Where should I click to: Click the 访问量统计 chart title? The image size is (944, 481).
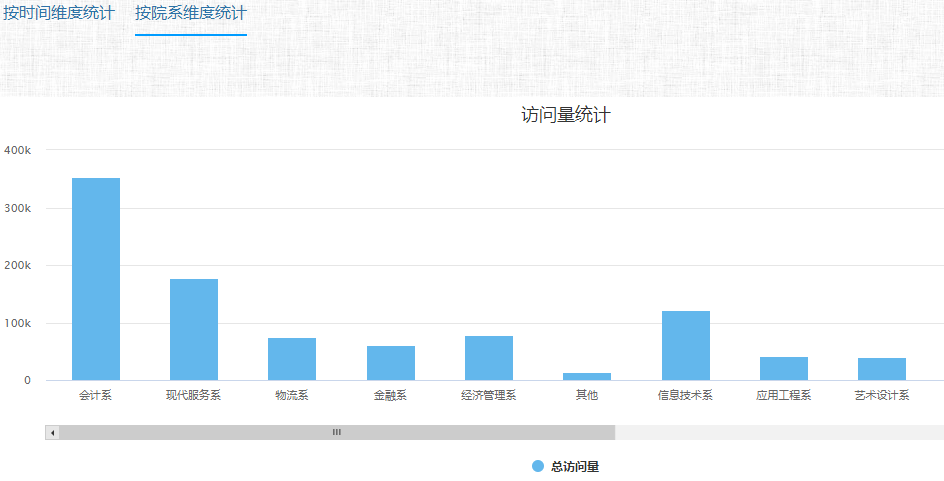pos(566,115)
